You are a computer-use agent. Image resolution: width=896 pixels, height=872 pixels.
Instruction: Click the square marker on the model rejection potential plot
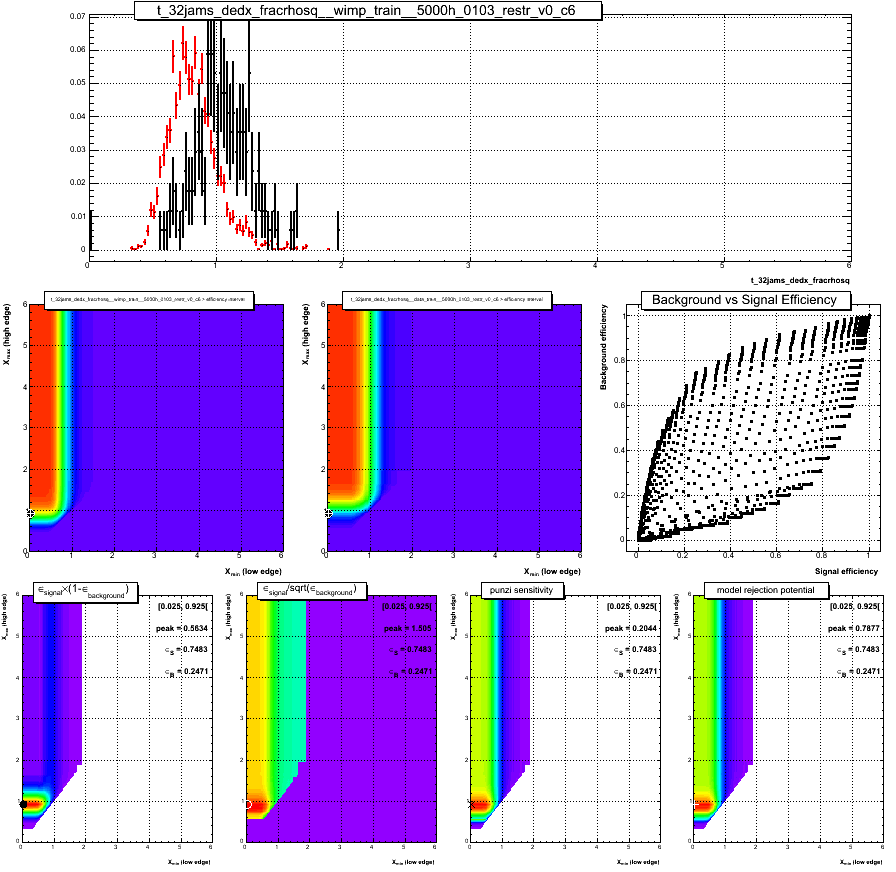tap(695, 804)
